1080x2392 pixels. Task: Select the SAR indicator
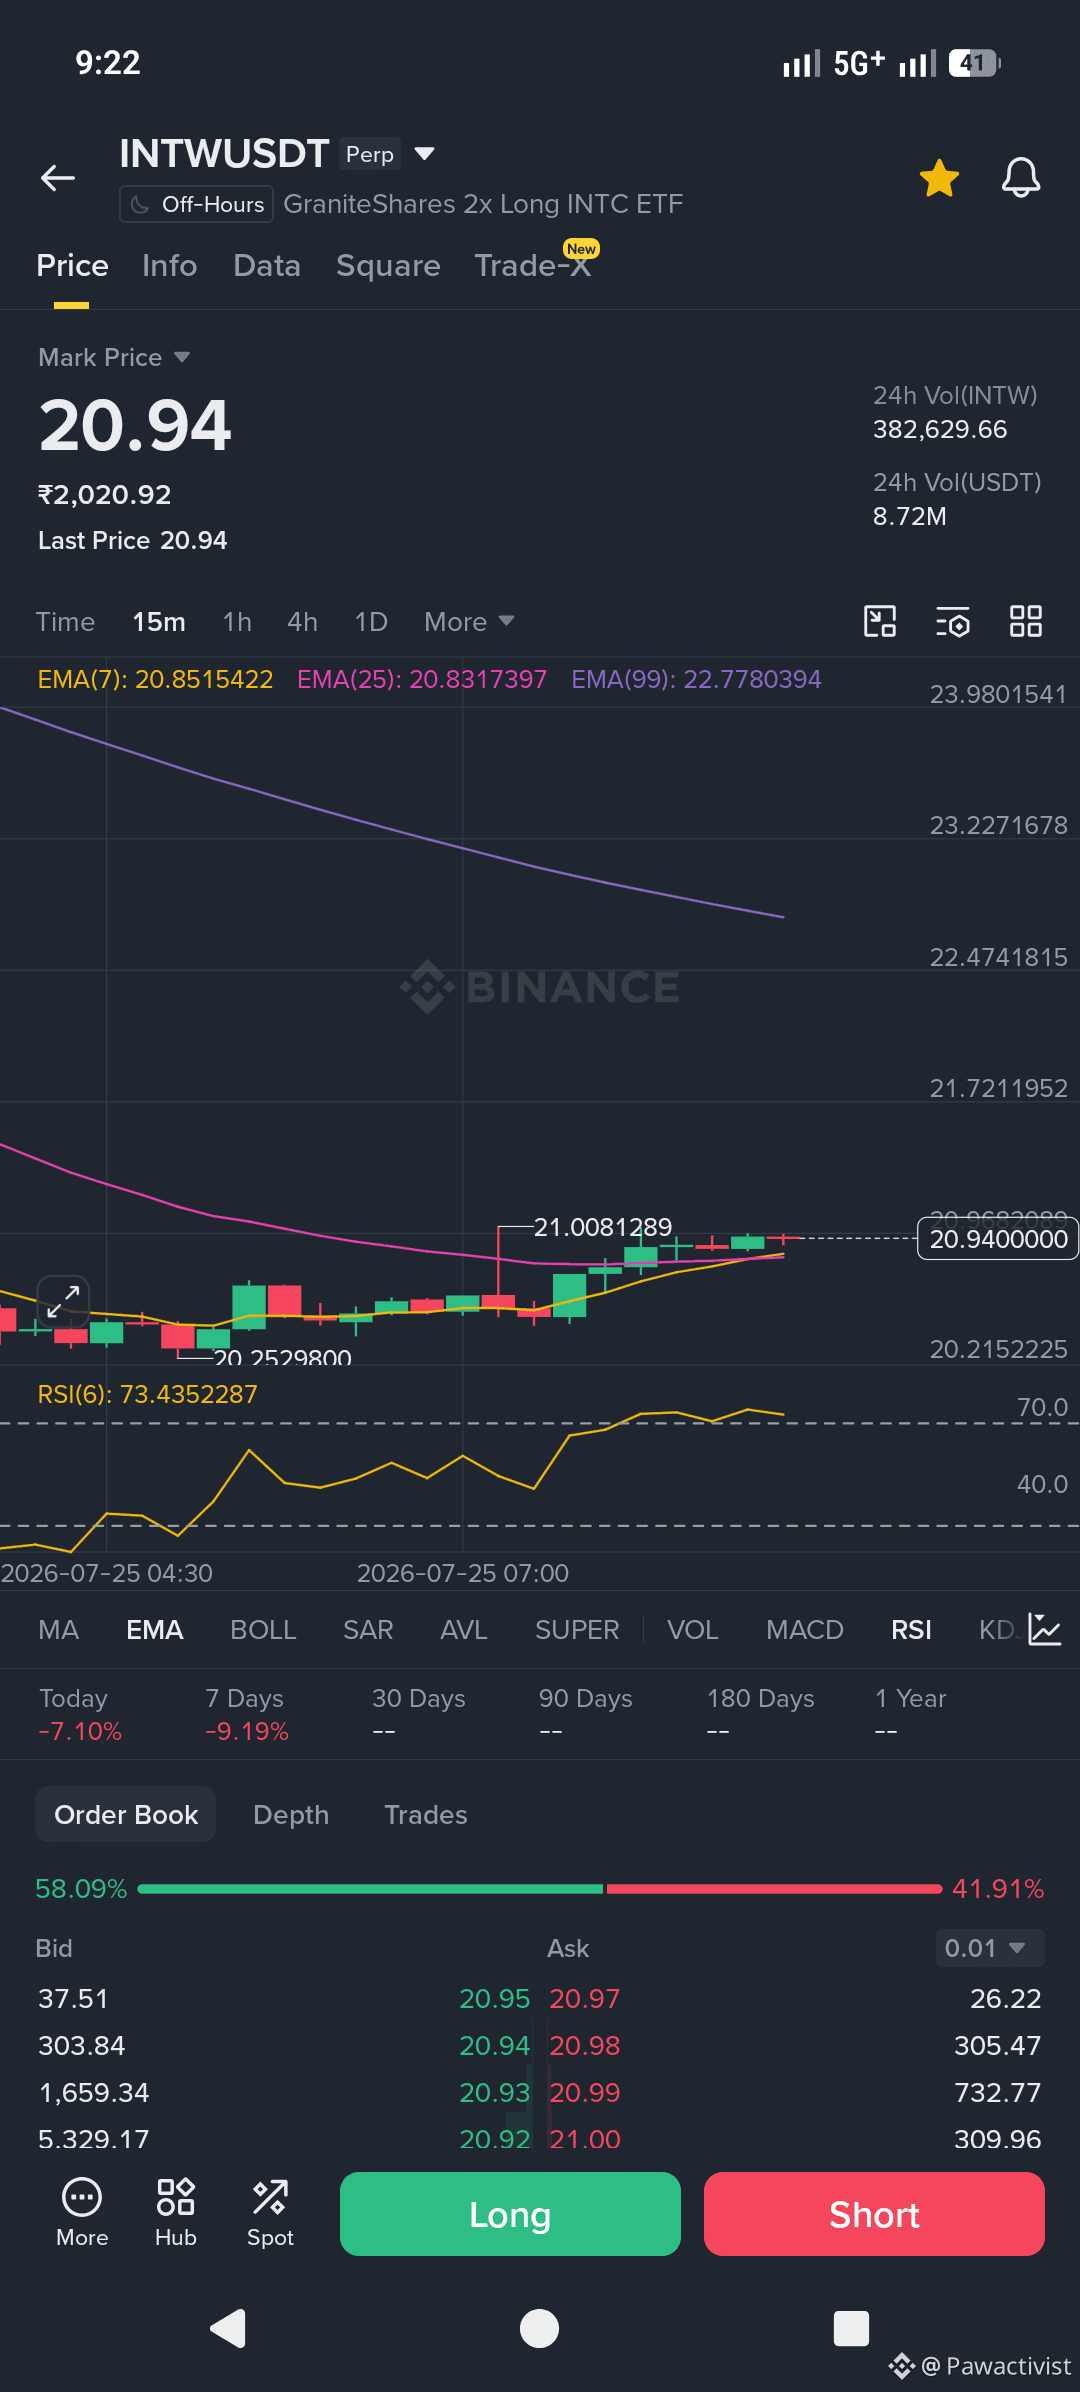(368, 1630)
